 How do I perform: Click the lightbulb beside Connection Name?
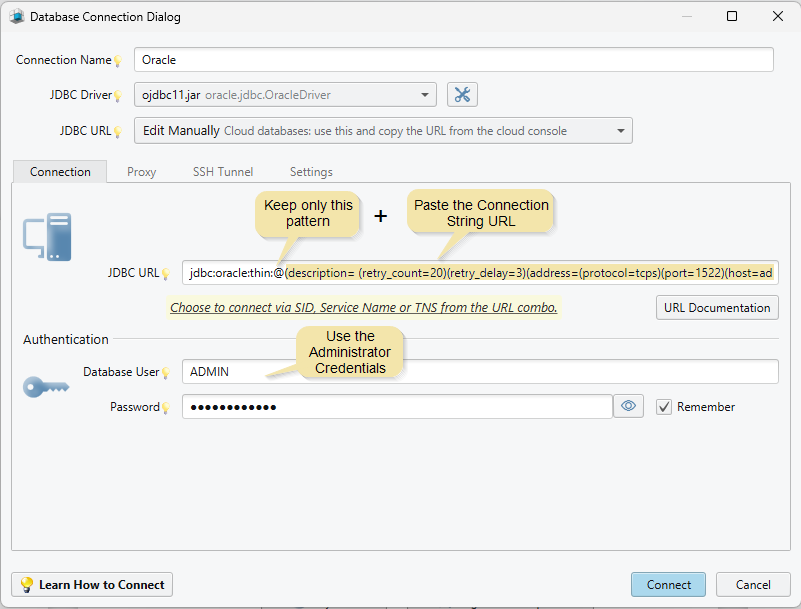tap(117, 60)
